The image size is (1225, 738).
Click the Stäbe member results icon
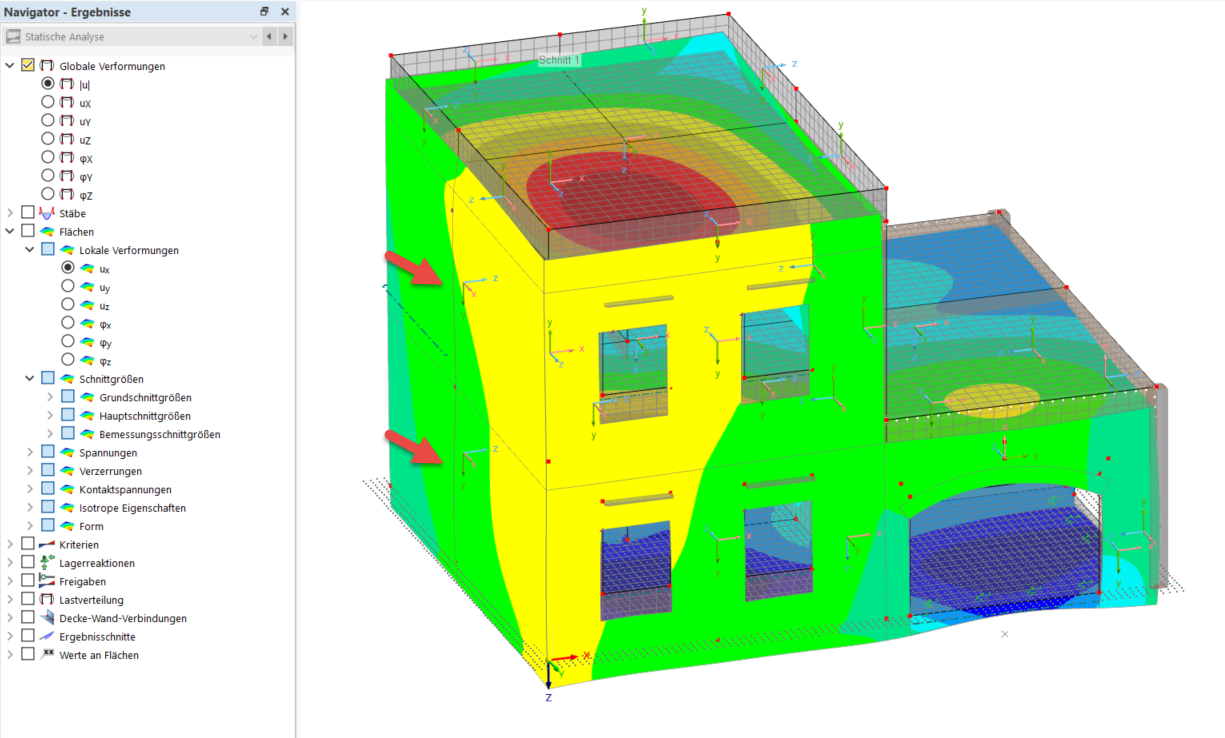tap(46, 212)
